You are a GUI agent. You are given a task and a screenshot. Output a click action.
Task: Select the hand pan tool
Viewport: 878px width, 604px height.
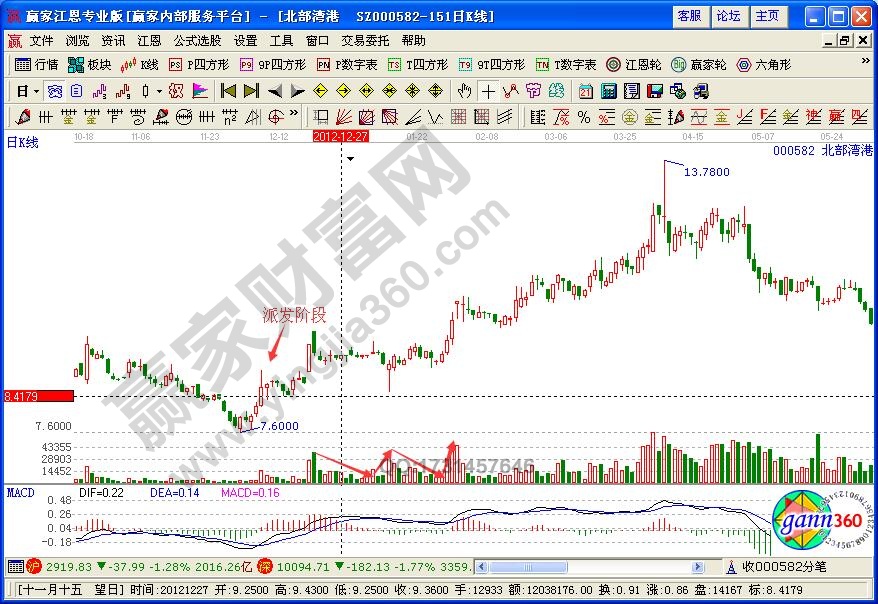tap(465, 90)
